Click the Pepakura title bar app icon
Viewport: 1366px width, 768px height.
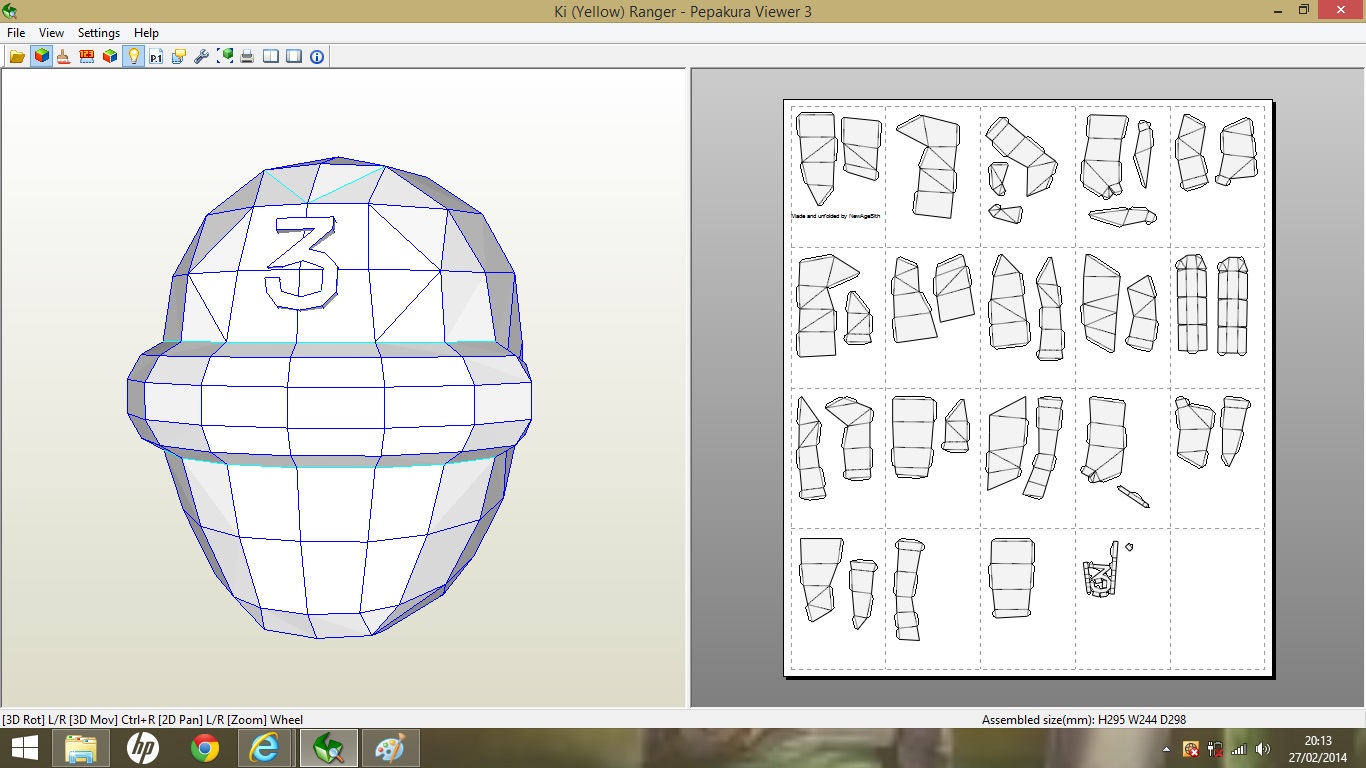[x=10, y=10]
